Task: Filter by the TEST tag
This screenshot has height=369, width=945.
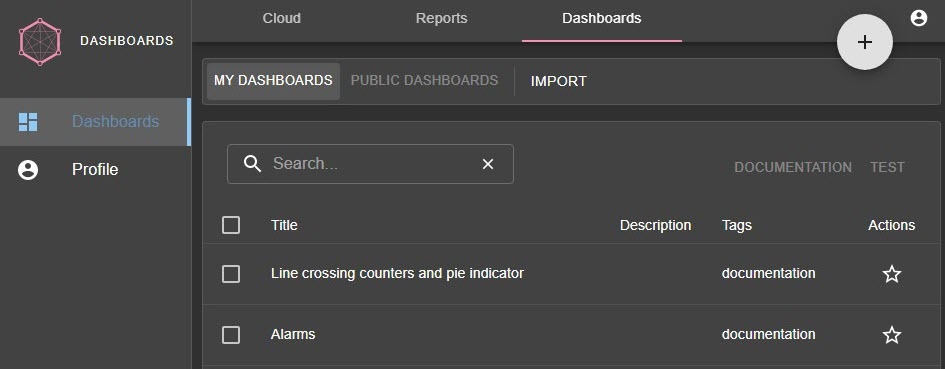Action: click(x=887, y=168)
